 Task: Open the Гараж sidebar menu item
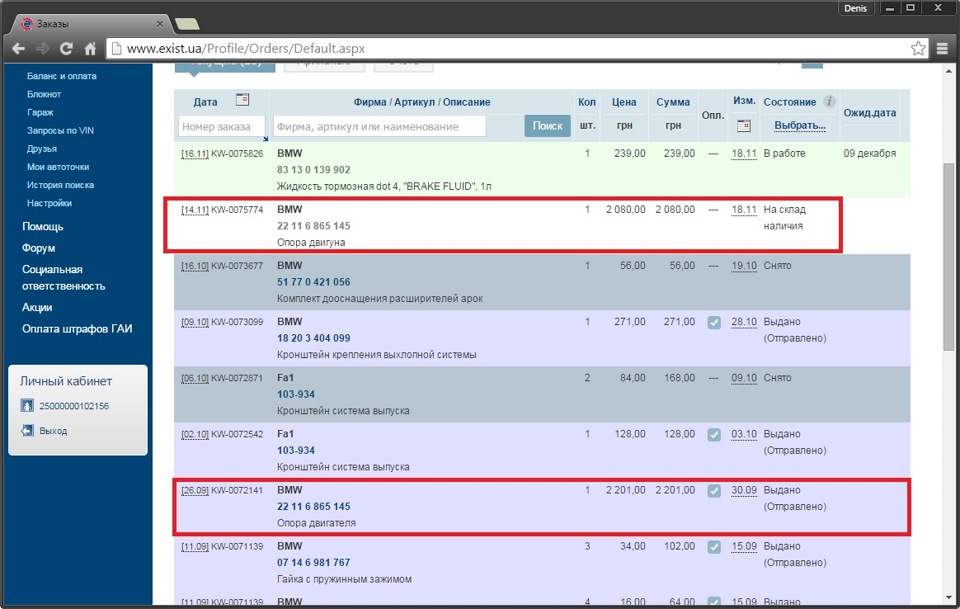tap(41, 112)
